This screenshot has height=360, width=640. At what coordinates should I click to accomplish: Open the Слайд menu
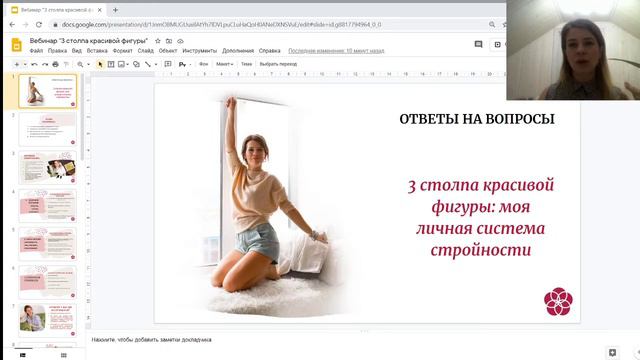point(145,51)
